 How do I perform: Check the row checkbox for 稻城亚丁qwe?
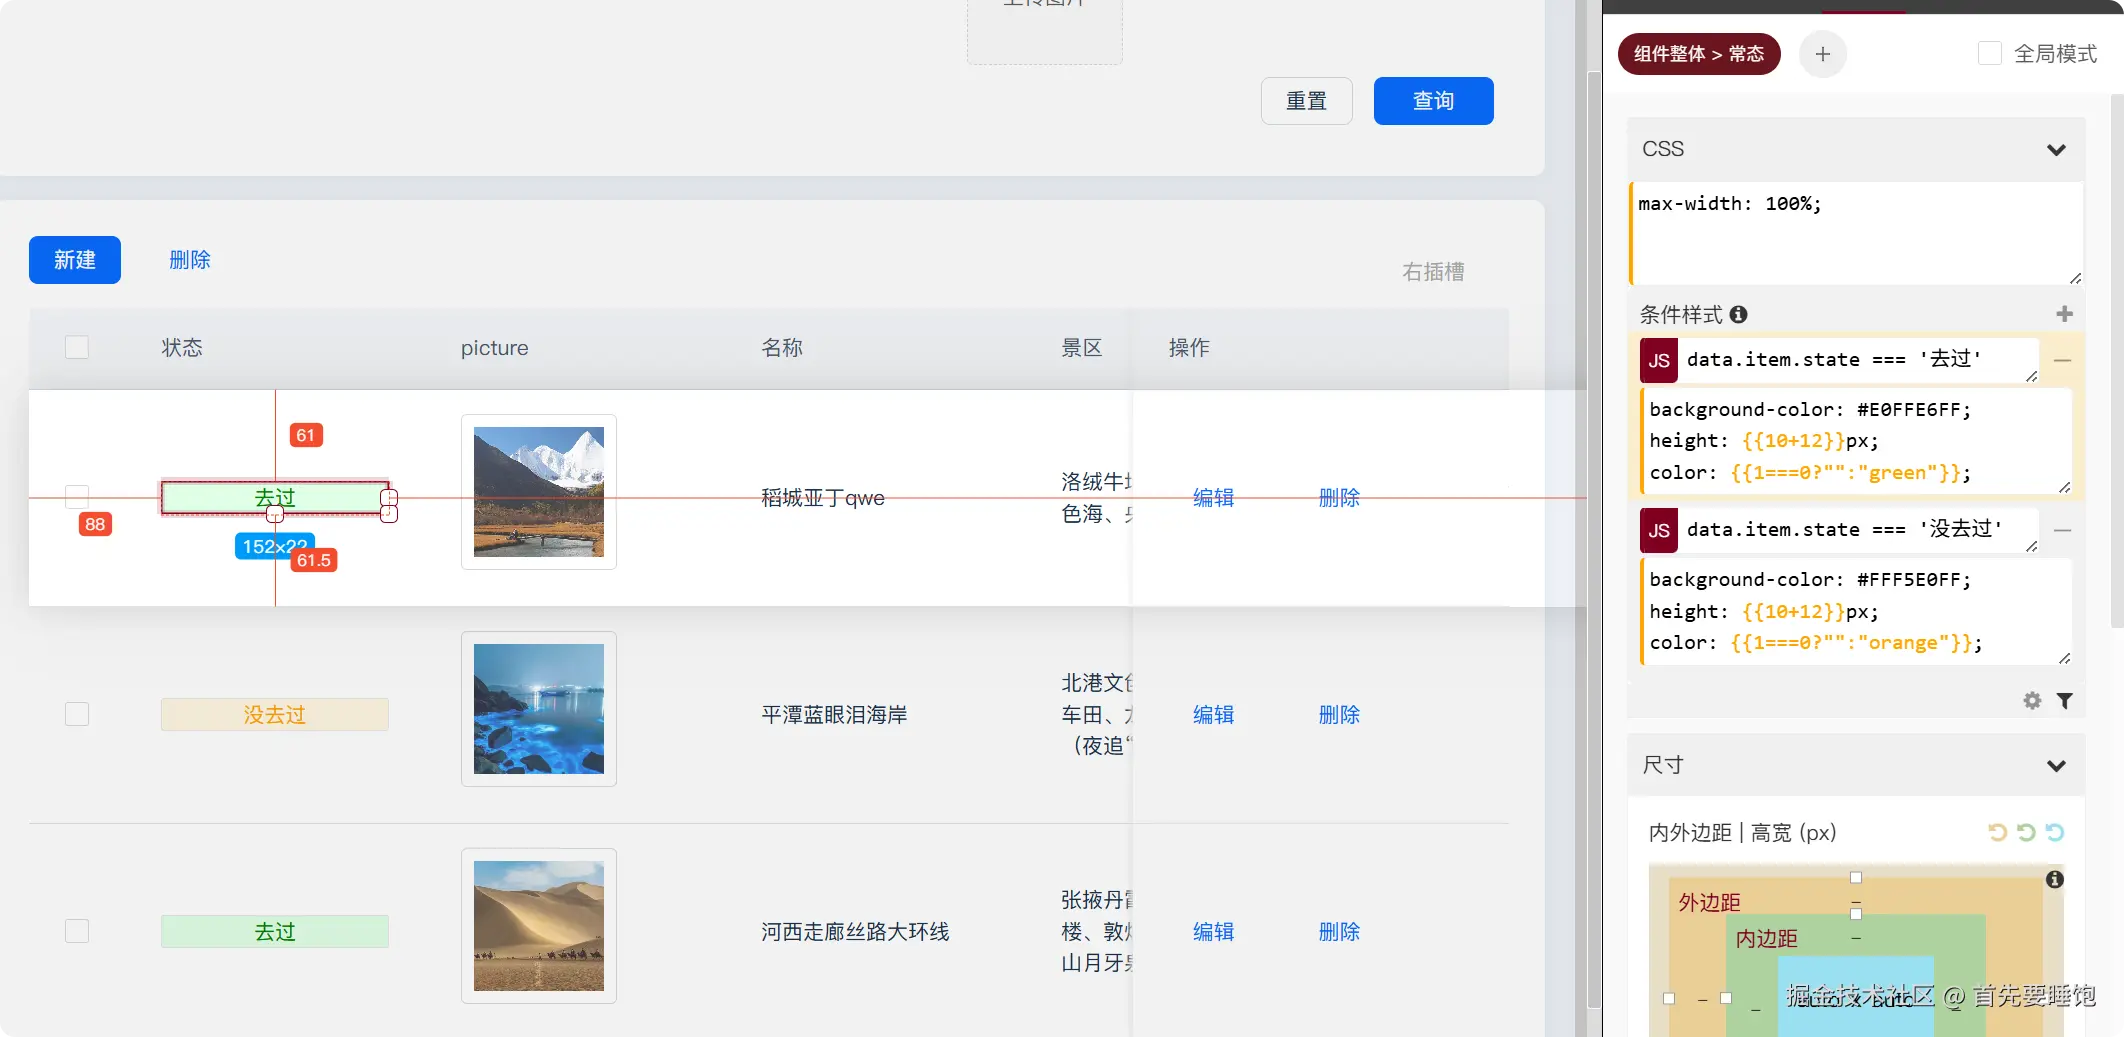(x=77, y=497)
